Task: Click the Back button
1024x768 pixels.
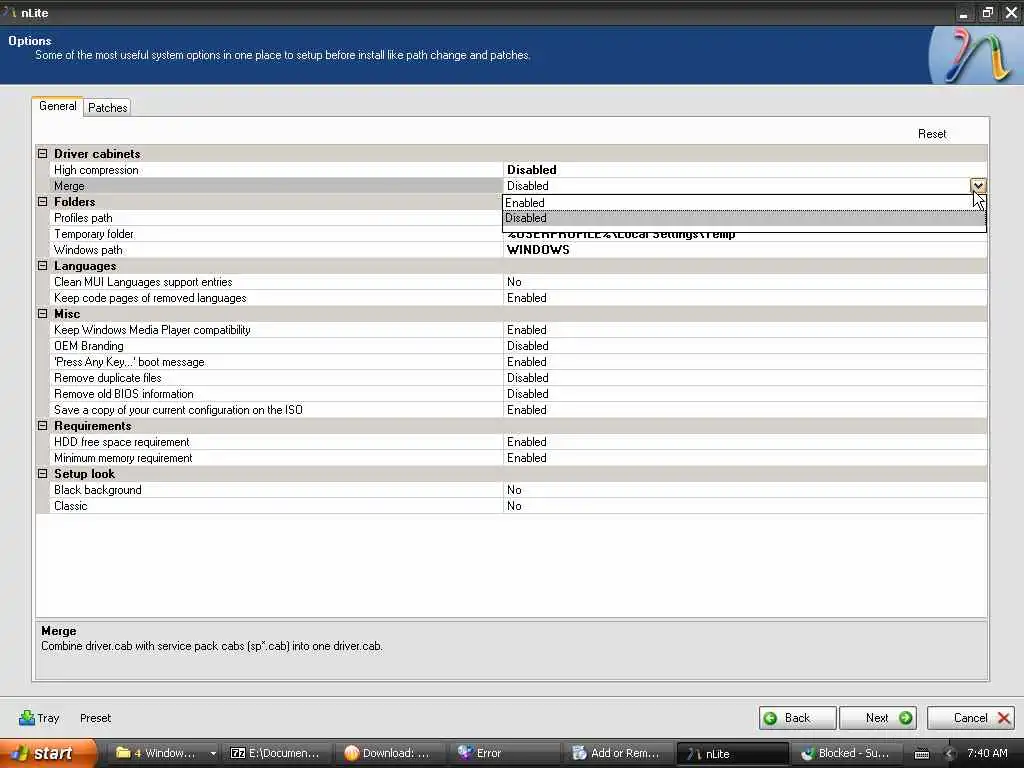Action: (x=797, y=718)
